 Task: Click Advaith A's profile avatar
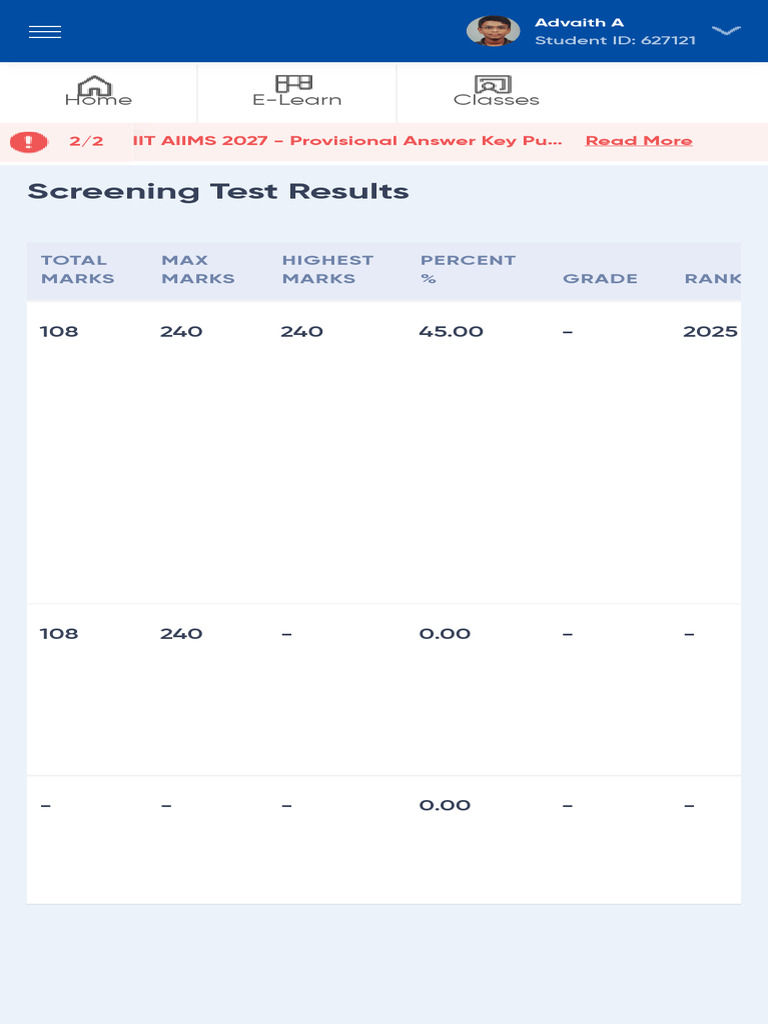493,31
